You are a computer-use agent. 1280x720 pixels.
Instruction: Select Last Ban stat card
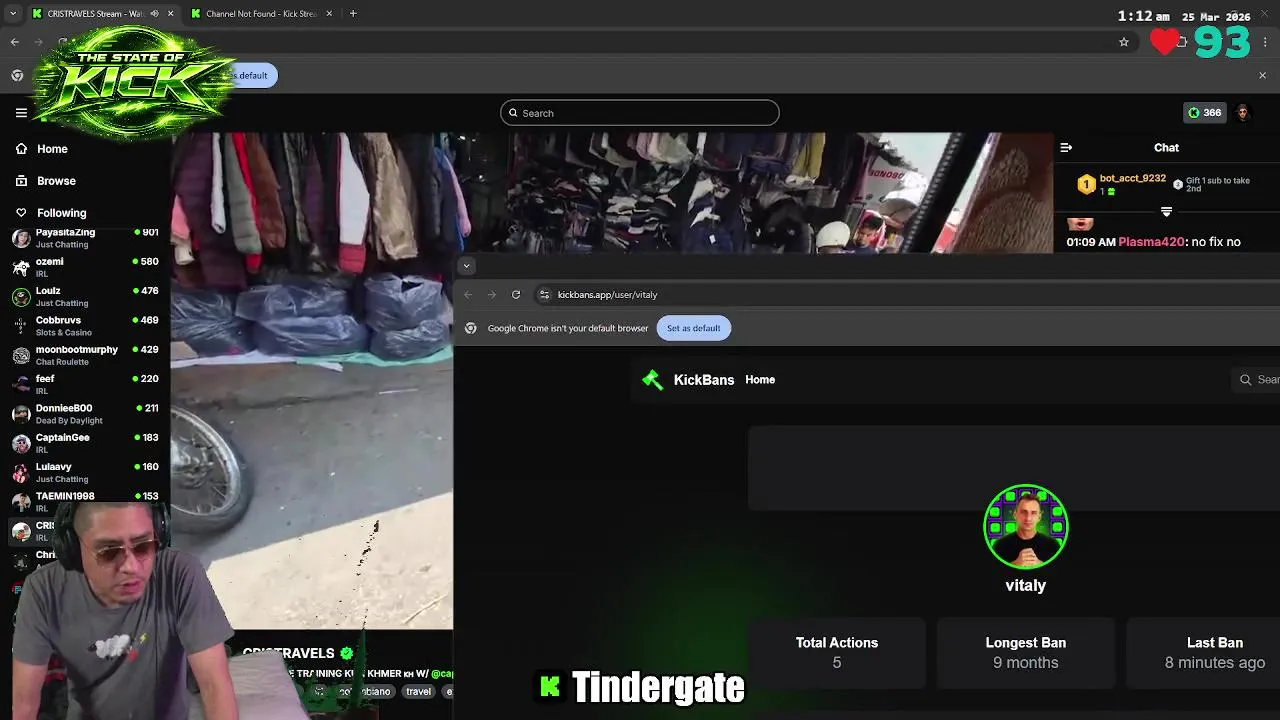(1203, 653)
